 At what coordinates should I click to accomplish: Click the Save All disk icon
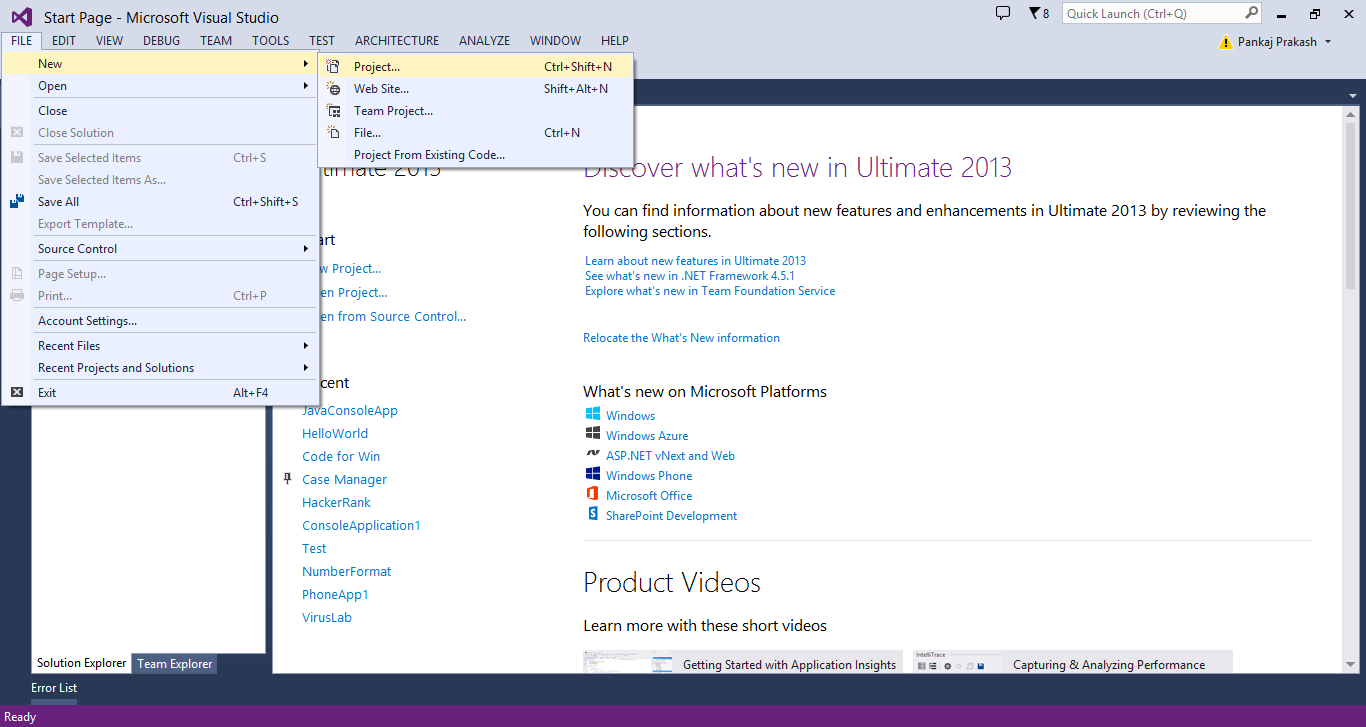[x=16, y=201]
